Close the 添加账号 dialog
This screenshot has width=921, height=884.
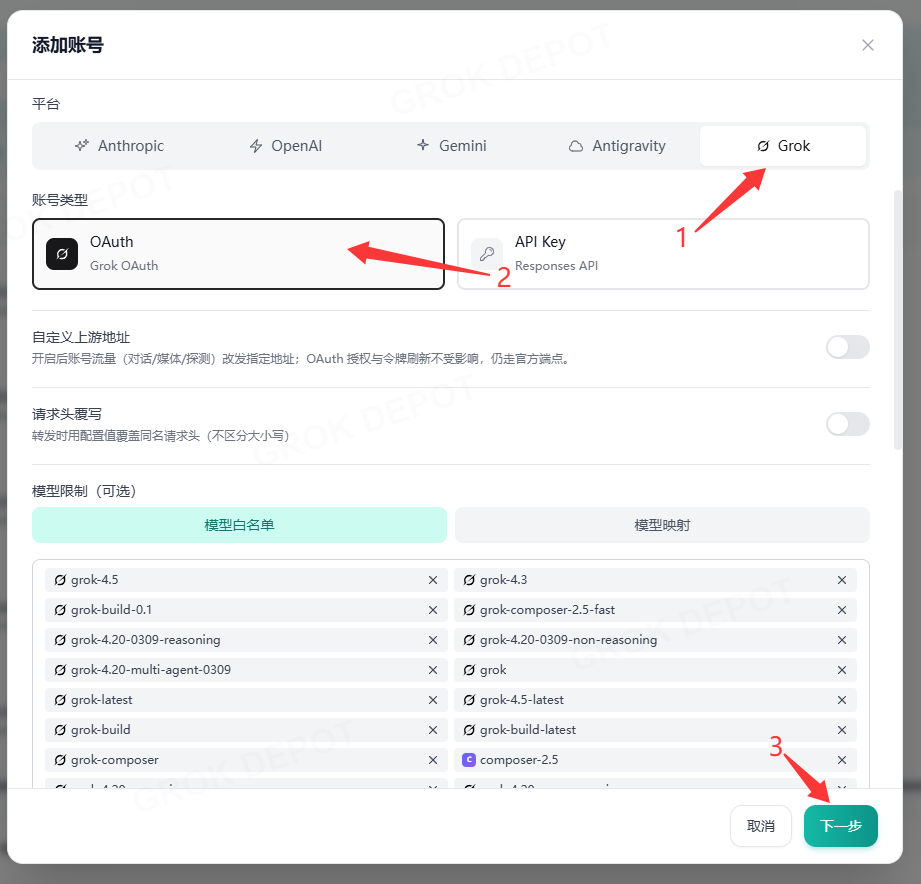[868, 45]
